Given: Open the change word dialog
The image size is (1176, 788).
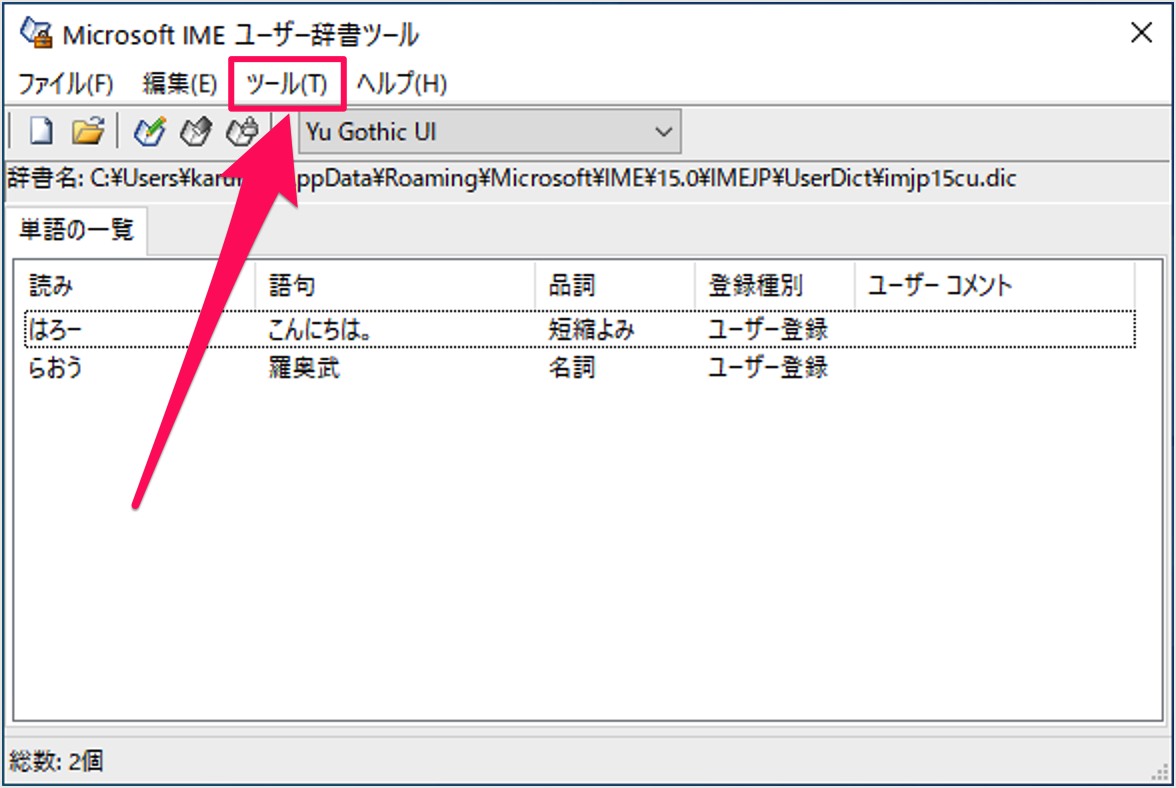Looking at the screenshot, I should click(195, 130).
